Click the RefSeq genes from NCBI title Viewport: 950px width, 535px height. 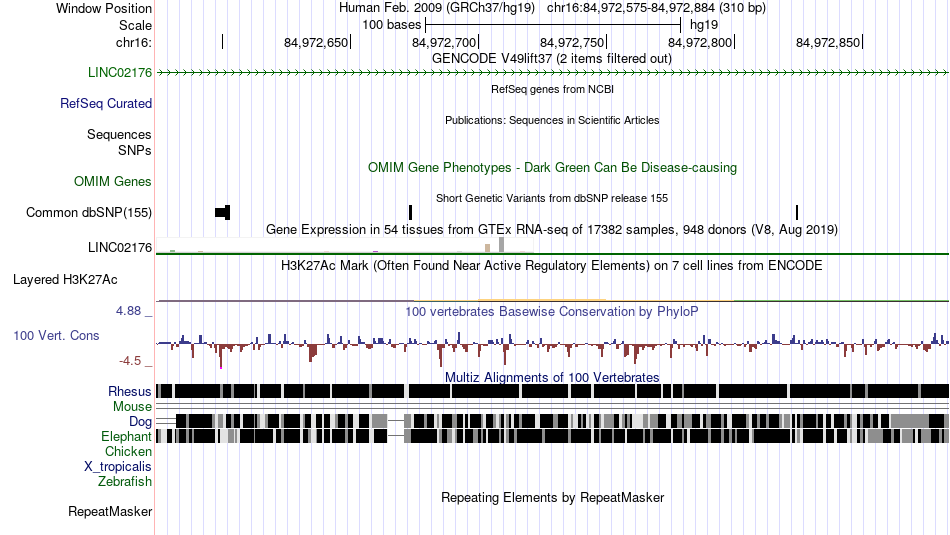coord(552,90)
